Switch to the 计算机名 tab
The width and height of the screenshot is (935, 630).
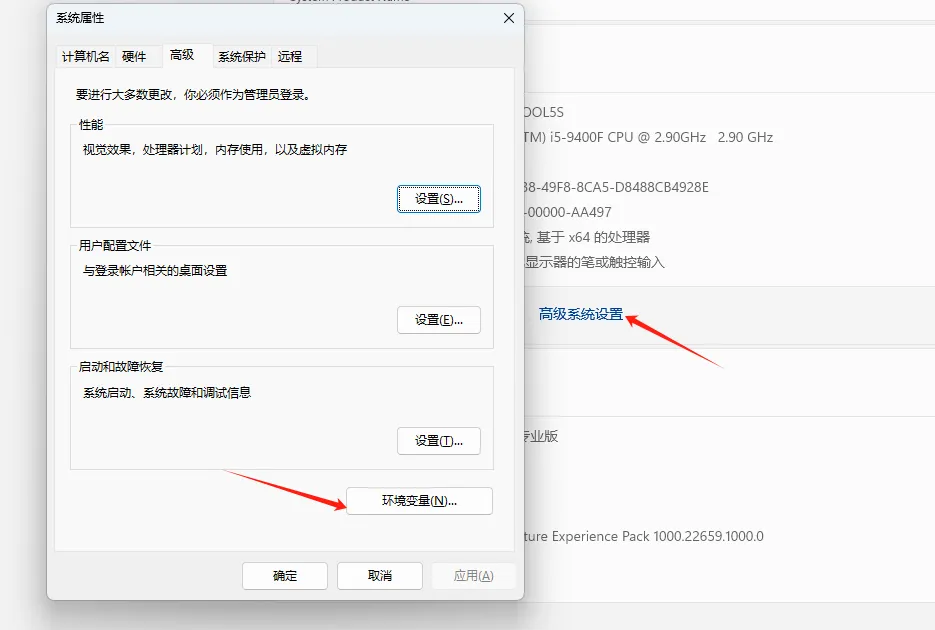(83, 57)
